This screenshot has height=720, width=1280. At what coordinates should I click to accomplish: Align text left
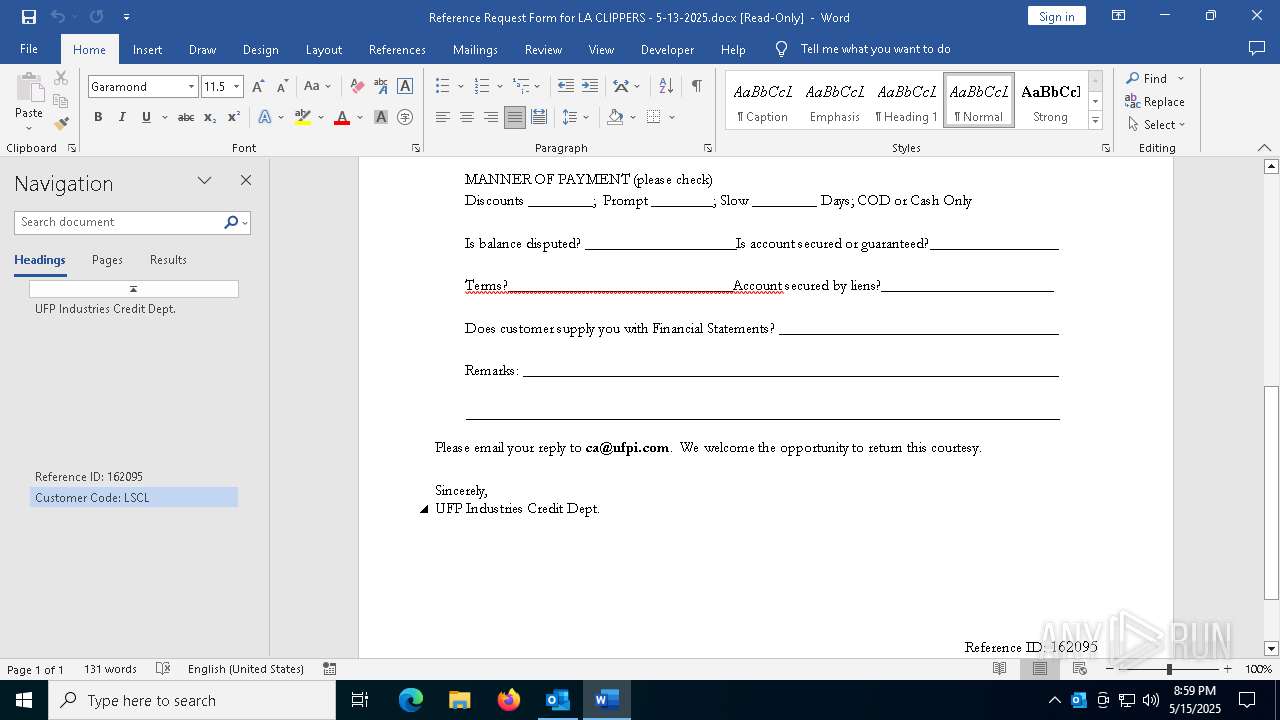tap(443, 117)
